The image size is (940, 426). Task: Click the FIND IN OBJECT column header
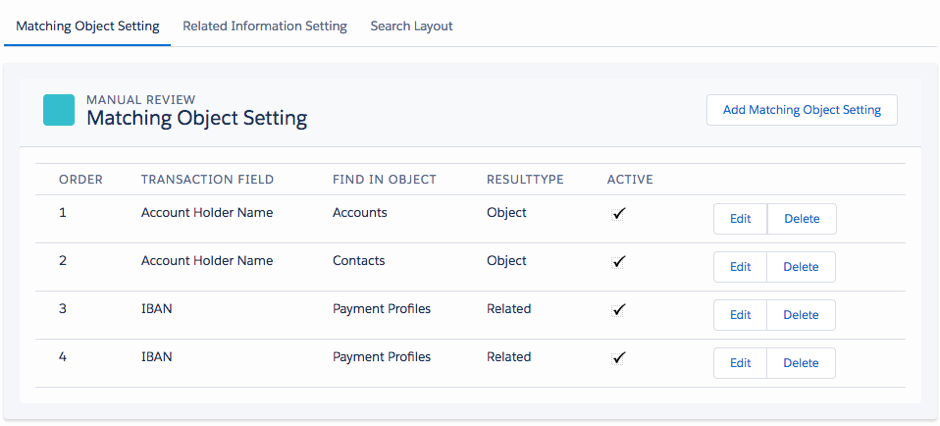coord(384,180)
